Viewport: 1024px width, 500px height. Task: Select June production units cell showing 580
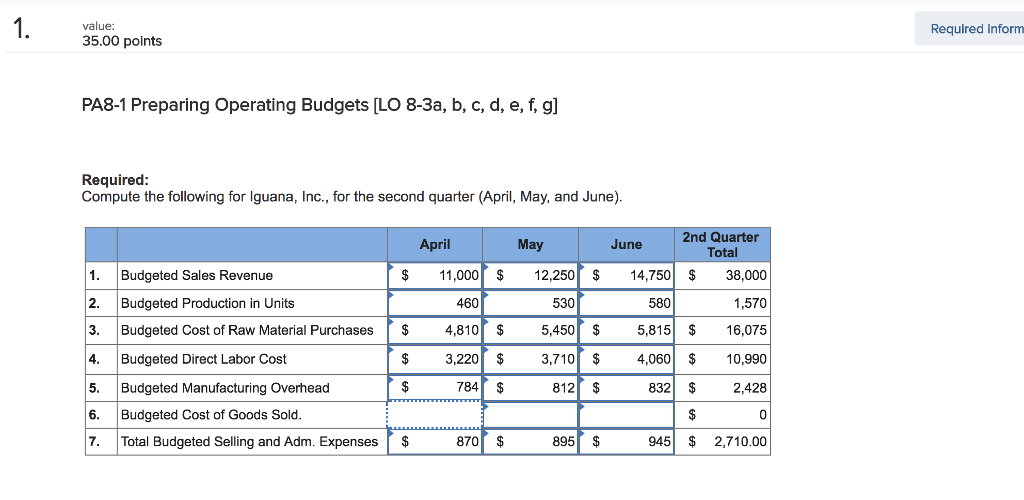pyautogui.click(x=626, y=303)
